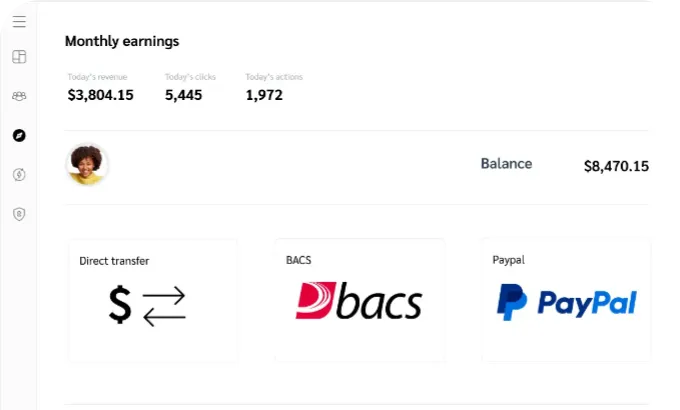Click the user profile avatar
680x410 pixels.
(x=87, y=165)
